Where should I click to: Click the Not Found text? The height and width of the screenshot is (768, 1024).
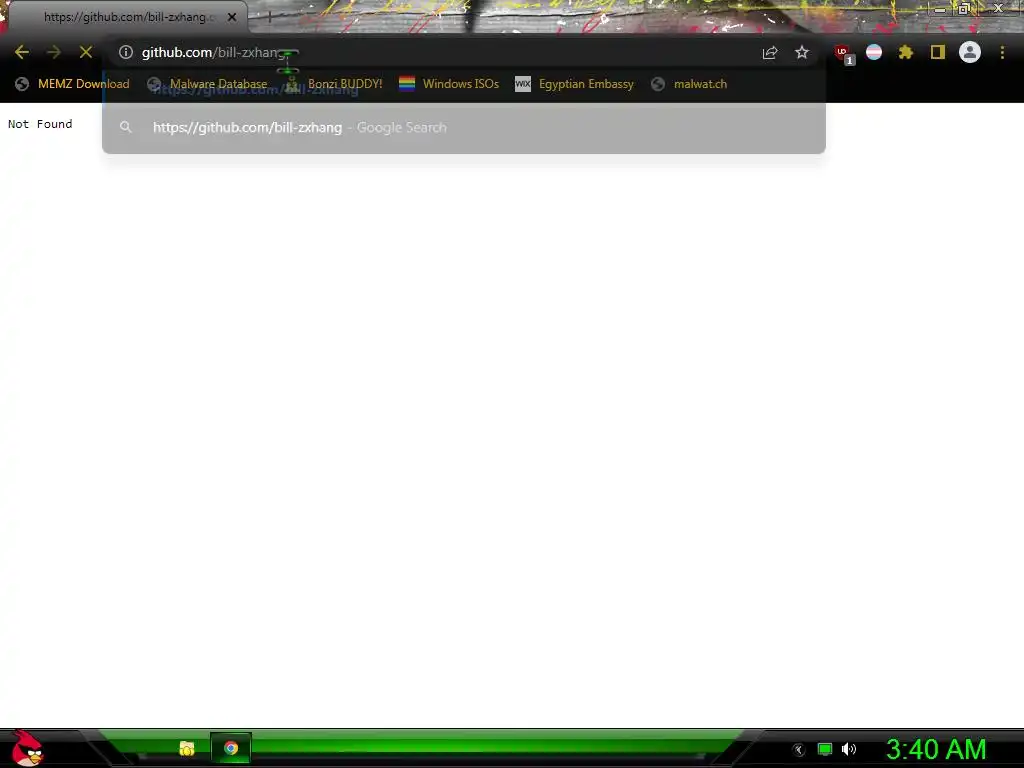[x=40, y=124]
